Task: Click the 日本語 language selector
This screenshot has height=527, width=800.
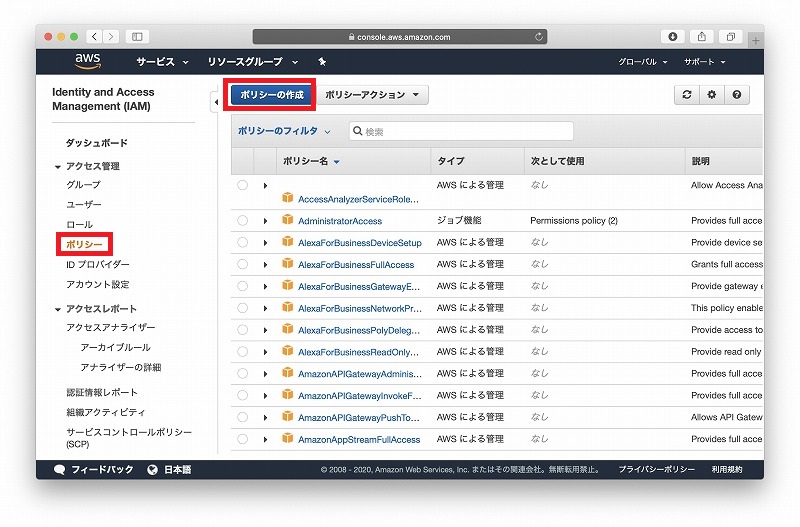Action: 177,469
